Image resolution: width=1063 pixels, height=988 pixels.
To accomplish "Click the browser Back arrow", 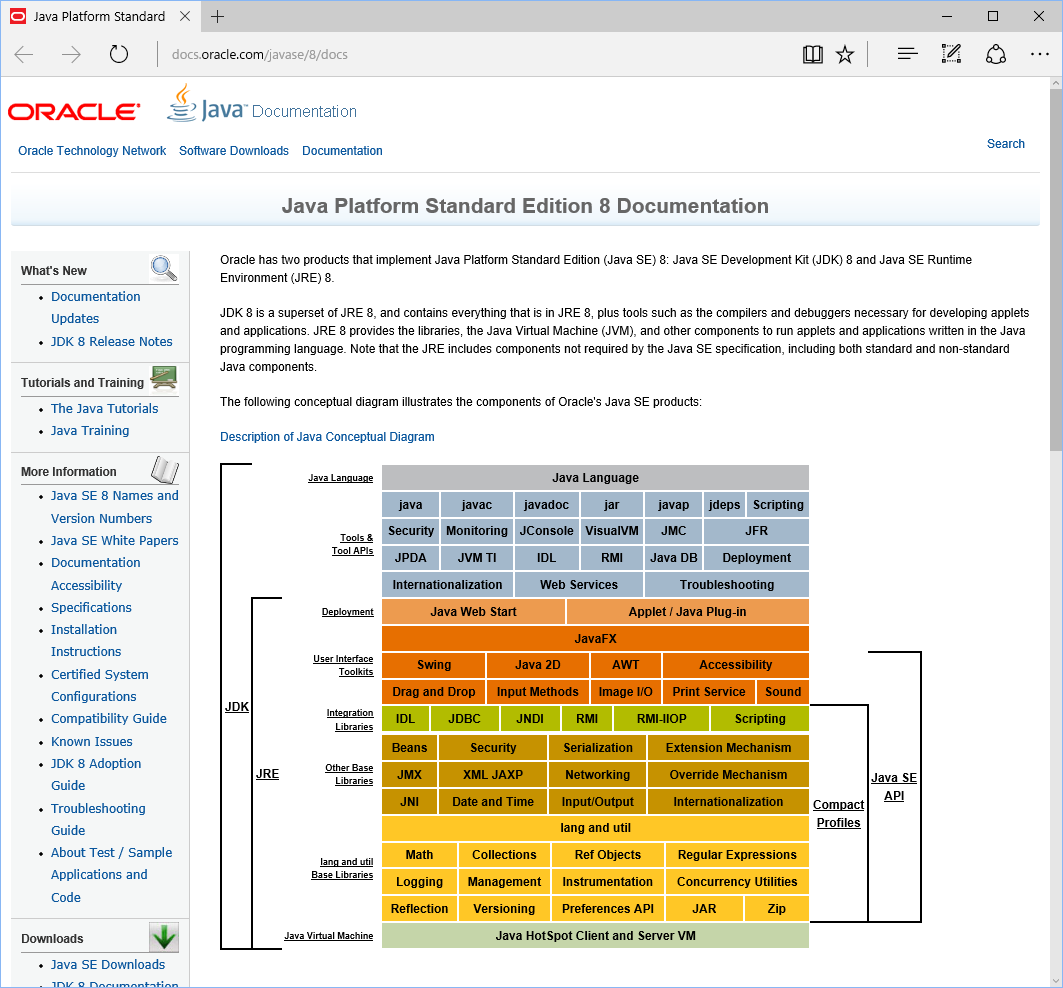I will click(x=24, y=54).
